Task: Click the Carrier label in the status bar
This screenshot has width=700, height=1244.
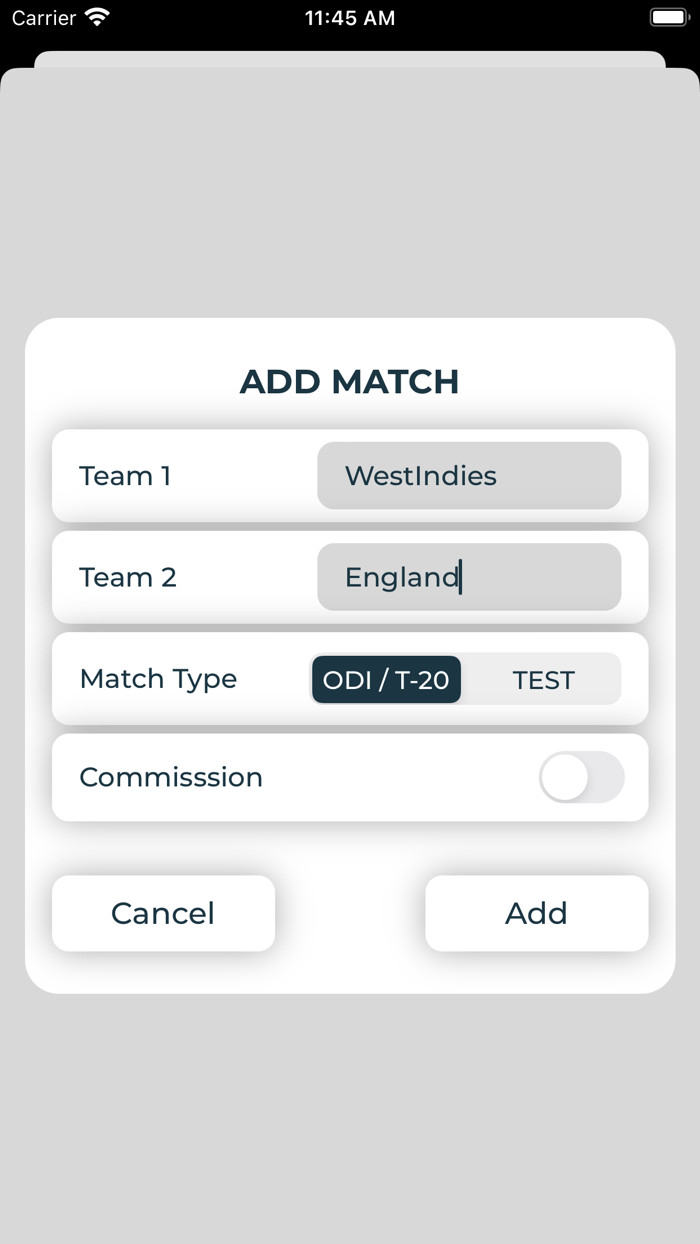Action: tap(40, 17)
